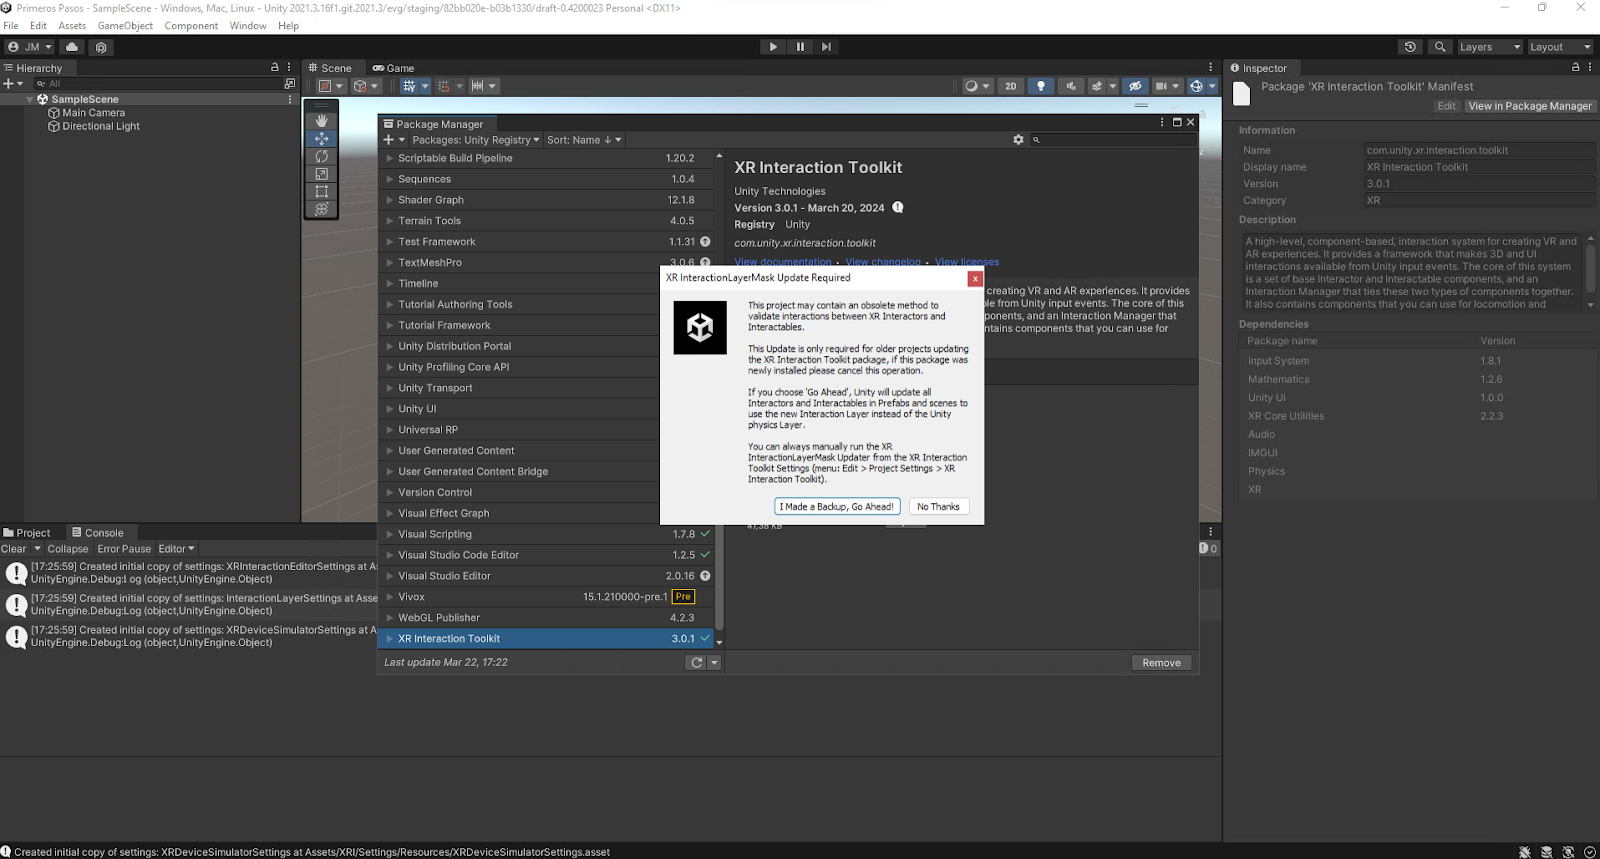1600x859 pixels.
Task: Select the Rotate tool in Scene
Action: point(321,156)
